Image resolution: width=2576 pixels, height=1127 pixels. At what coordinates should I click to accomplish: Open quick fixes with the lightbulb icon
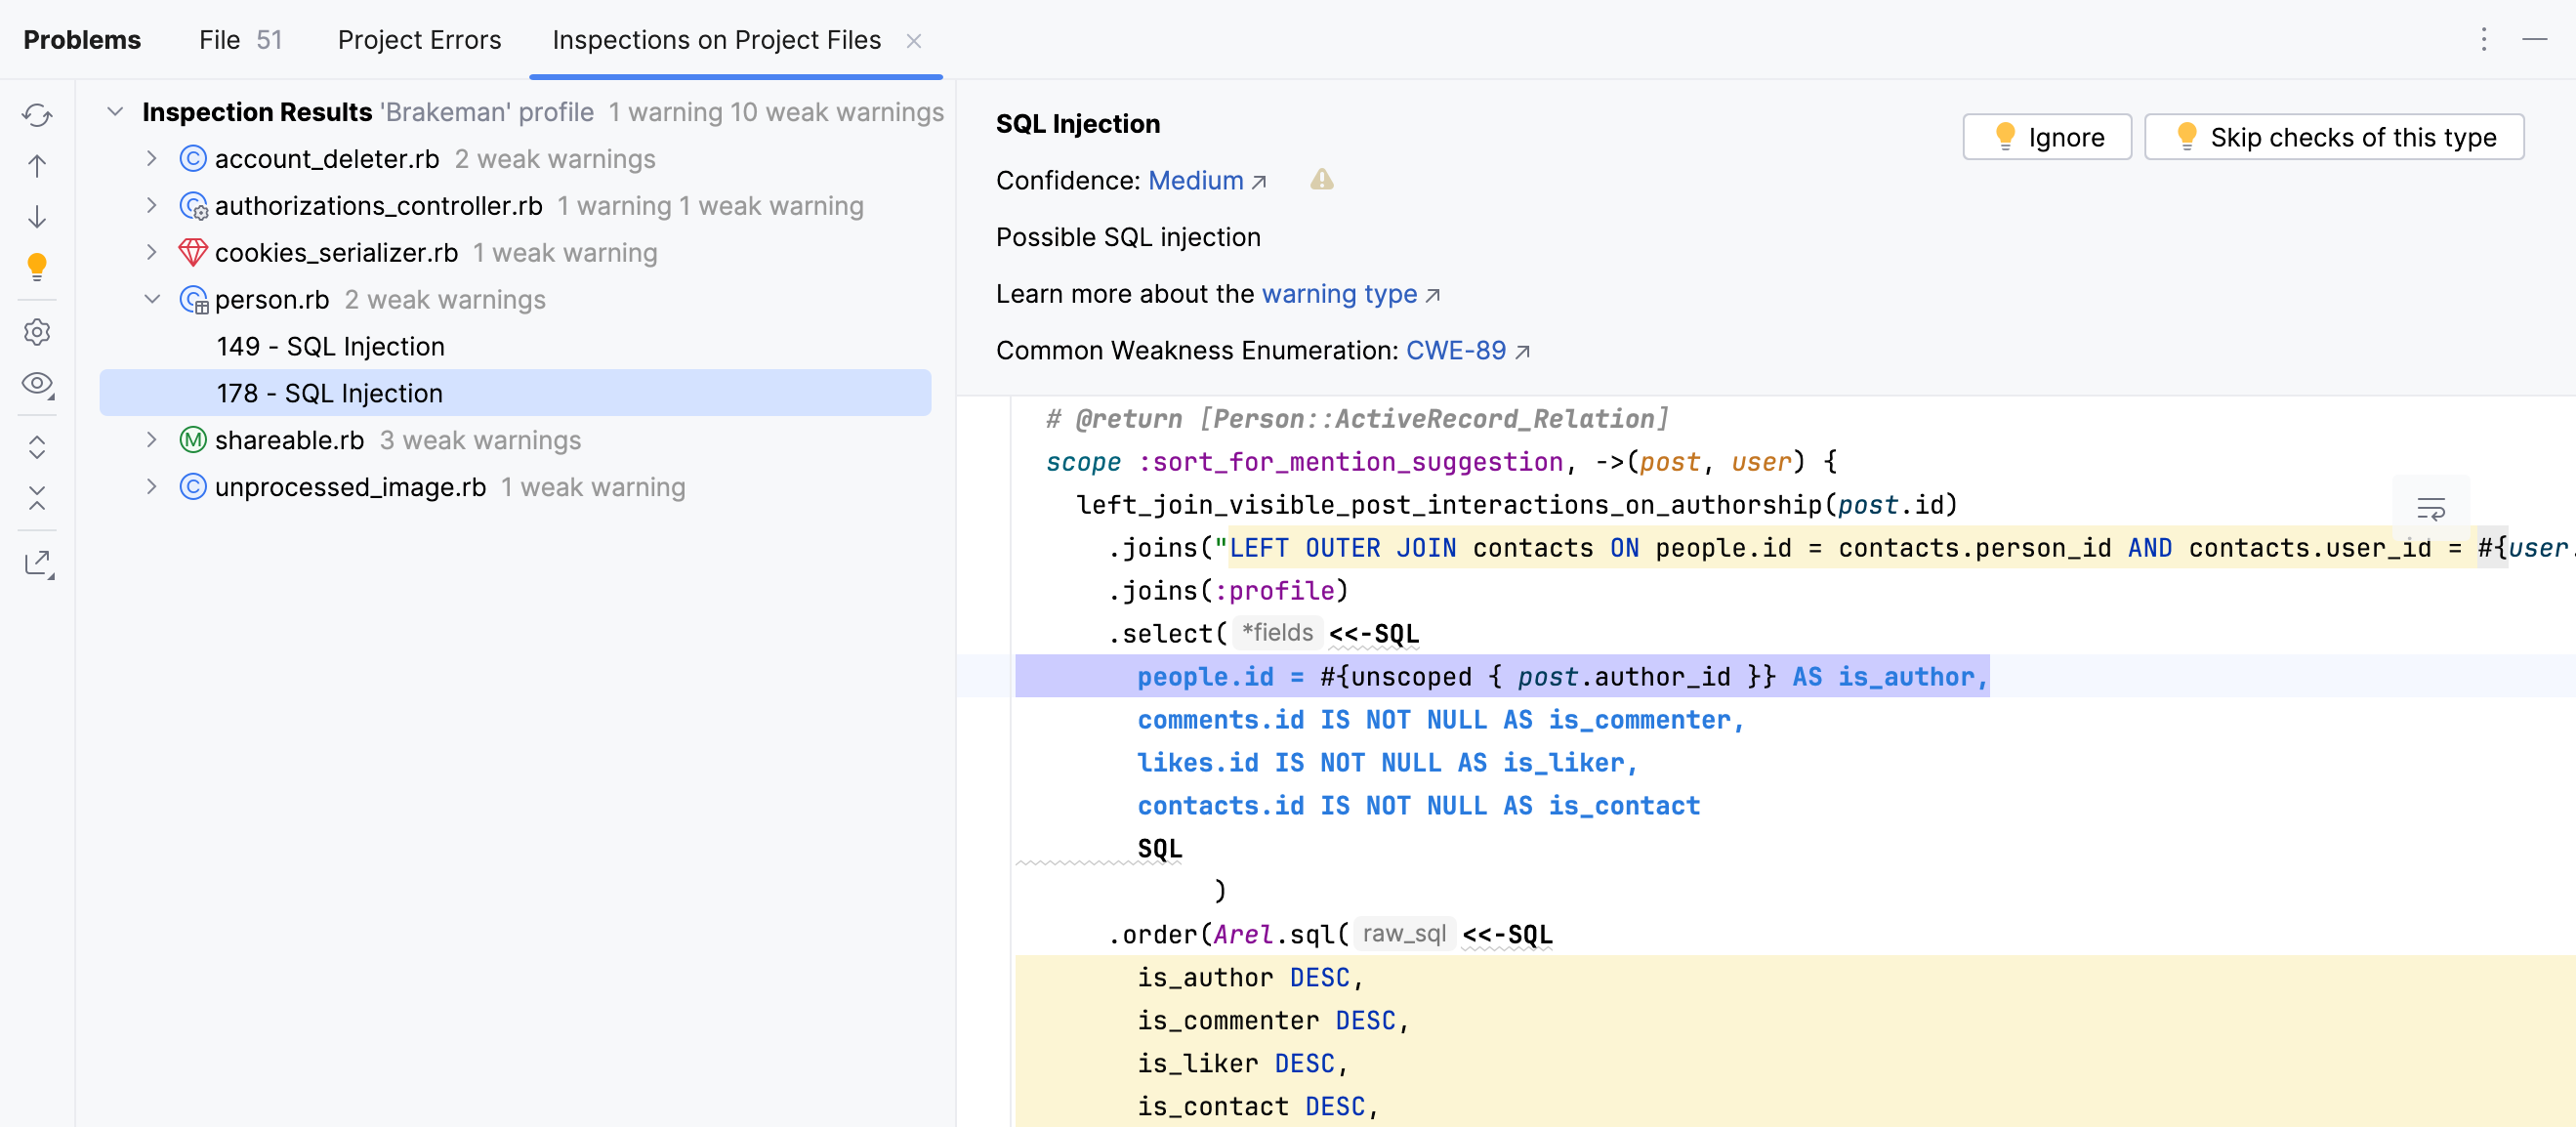37,267
